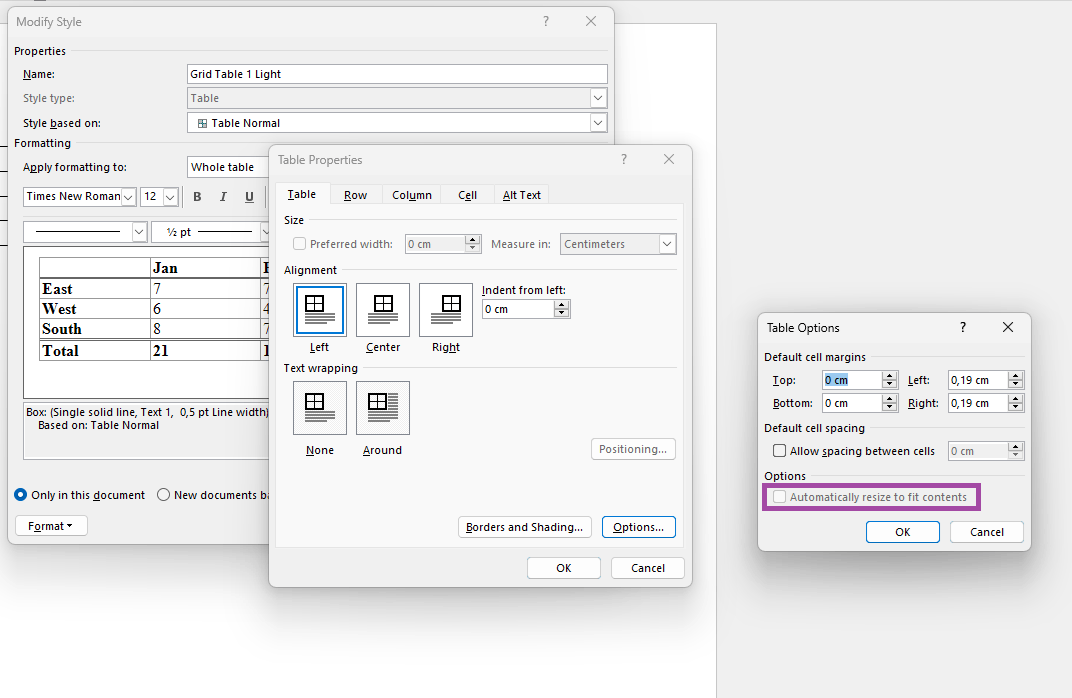Click the Options button in Table Properties
Image resolution: width=1072 pixels, height=698 pixels.
click(639, 527)
